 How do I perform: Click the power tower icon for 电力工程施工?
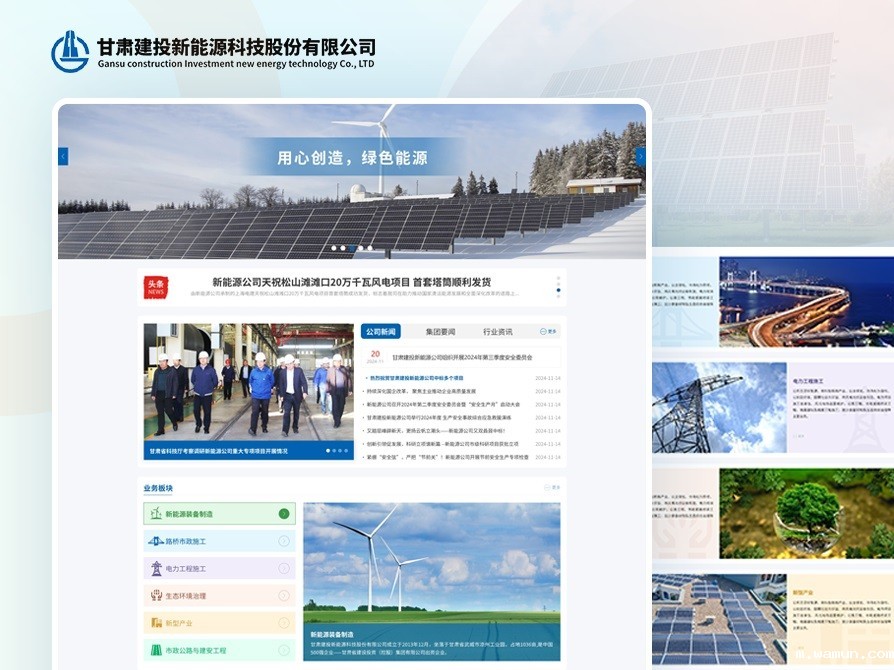click(156, 567)
